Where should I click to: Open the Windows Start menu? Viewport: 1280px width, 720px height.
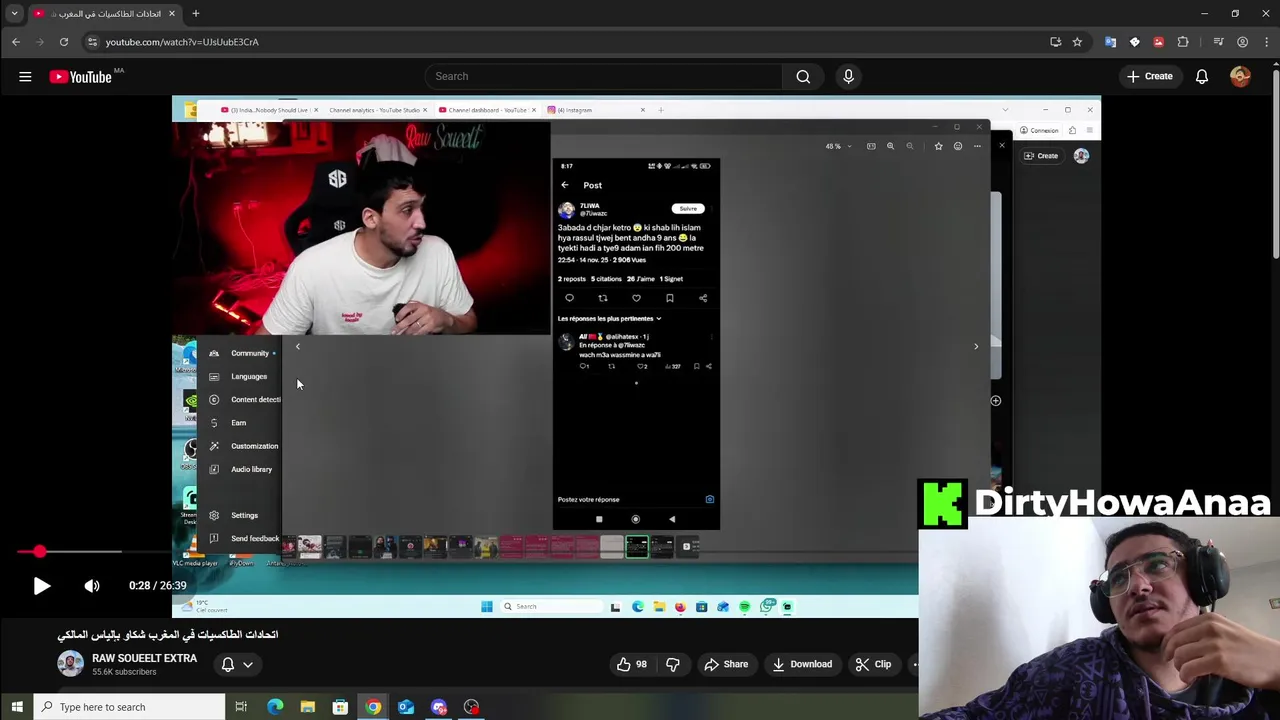16,707
